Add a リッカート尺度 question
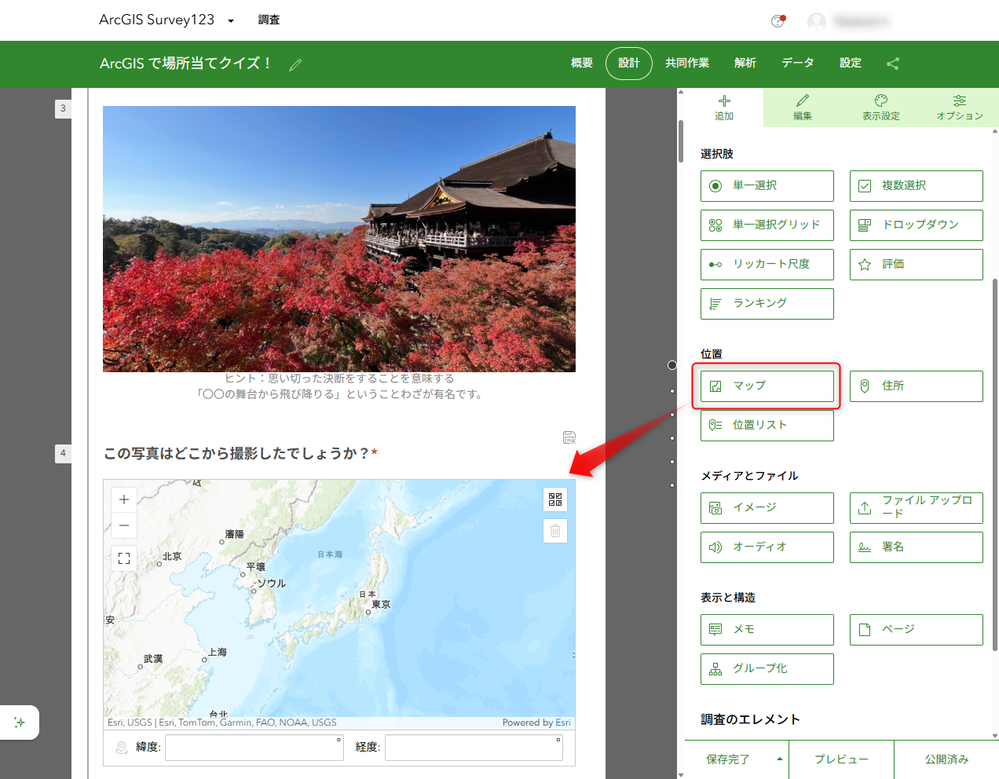 click(766, 264)
